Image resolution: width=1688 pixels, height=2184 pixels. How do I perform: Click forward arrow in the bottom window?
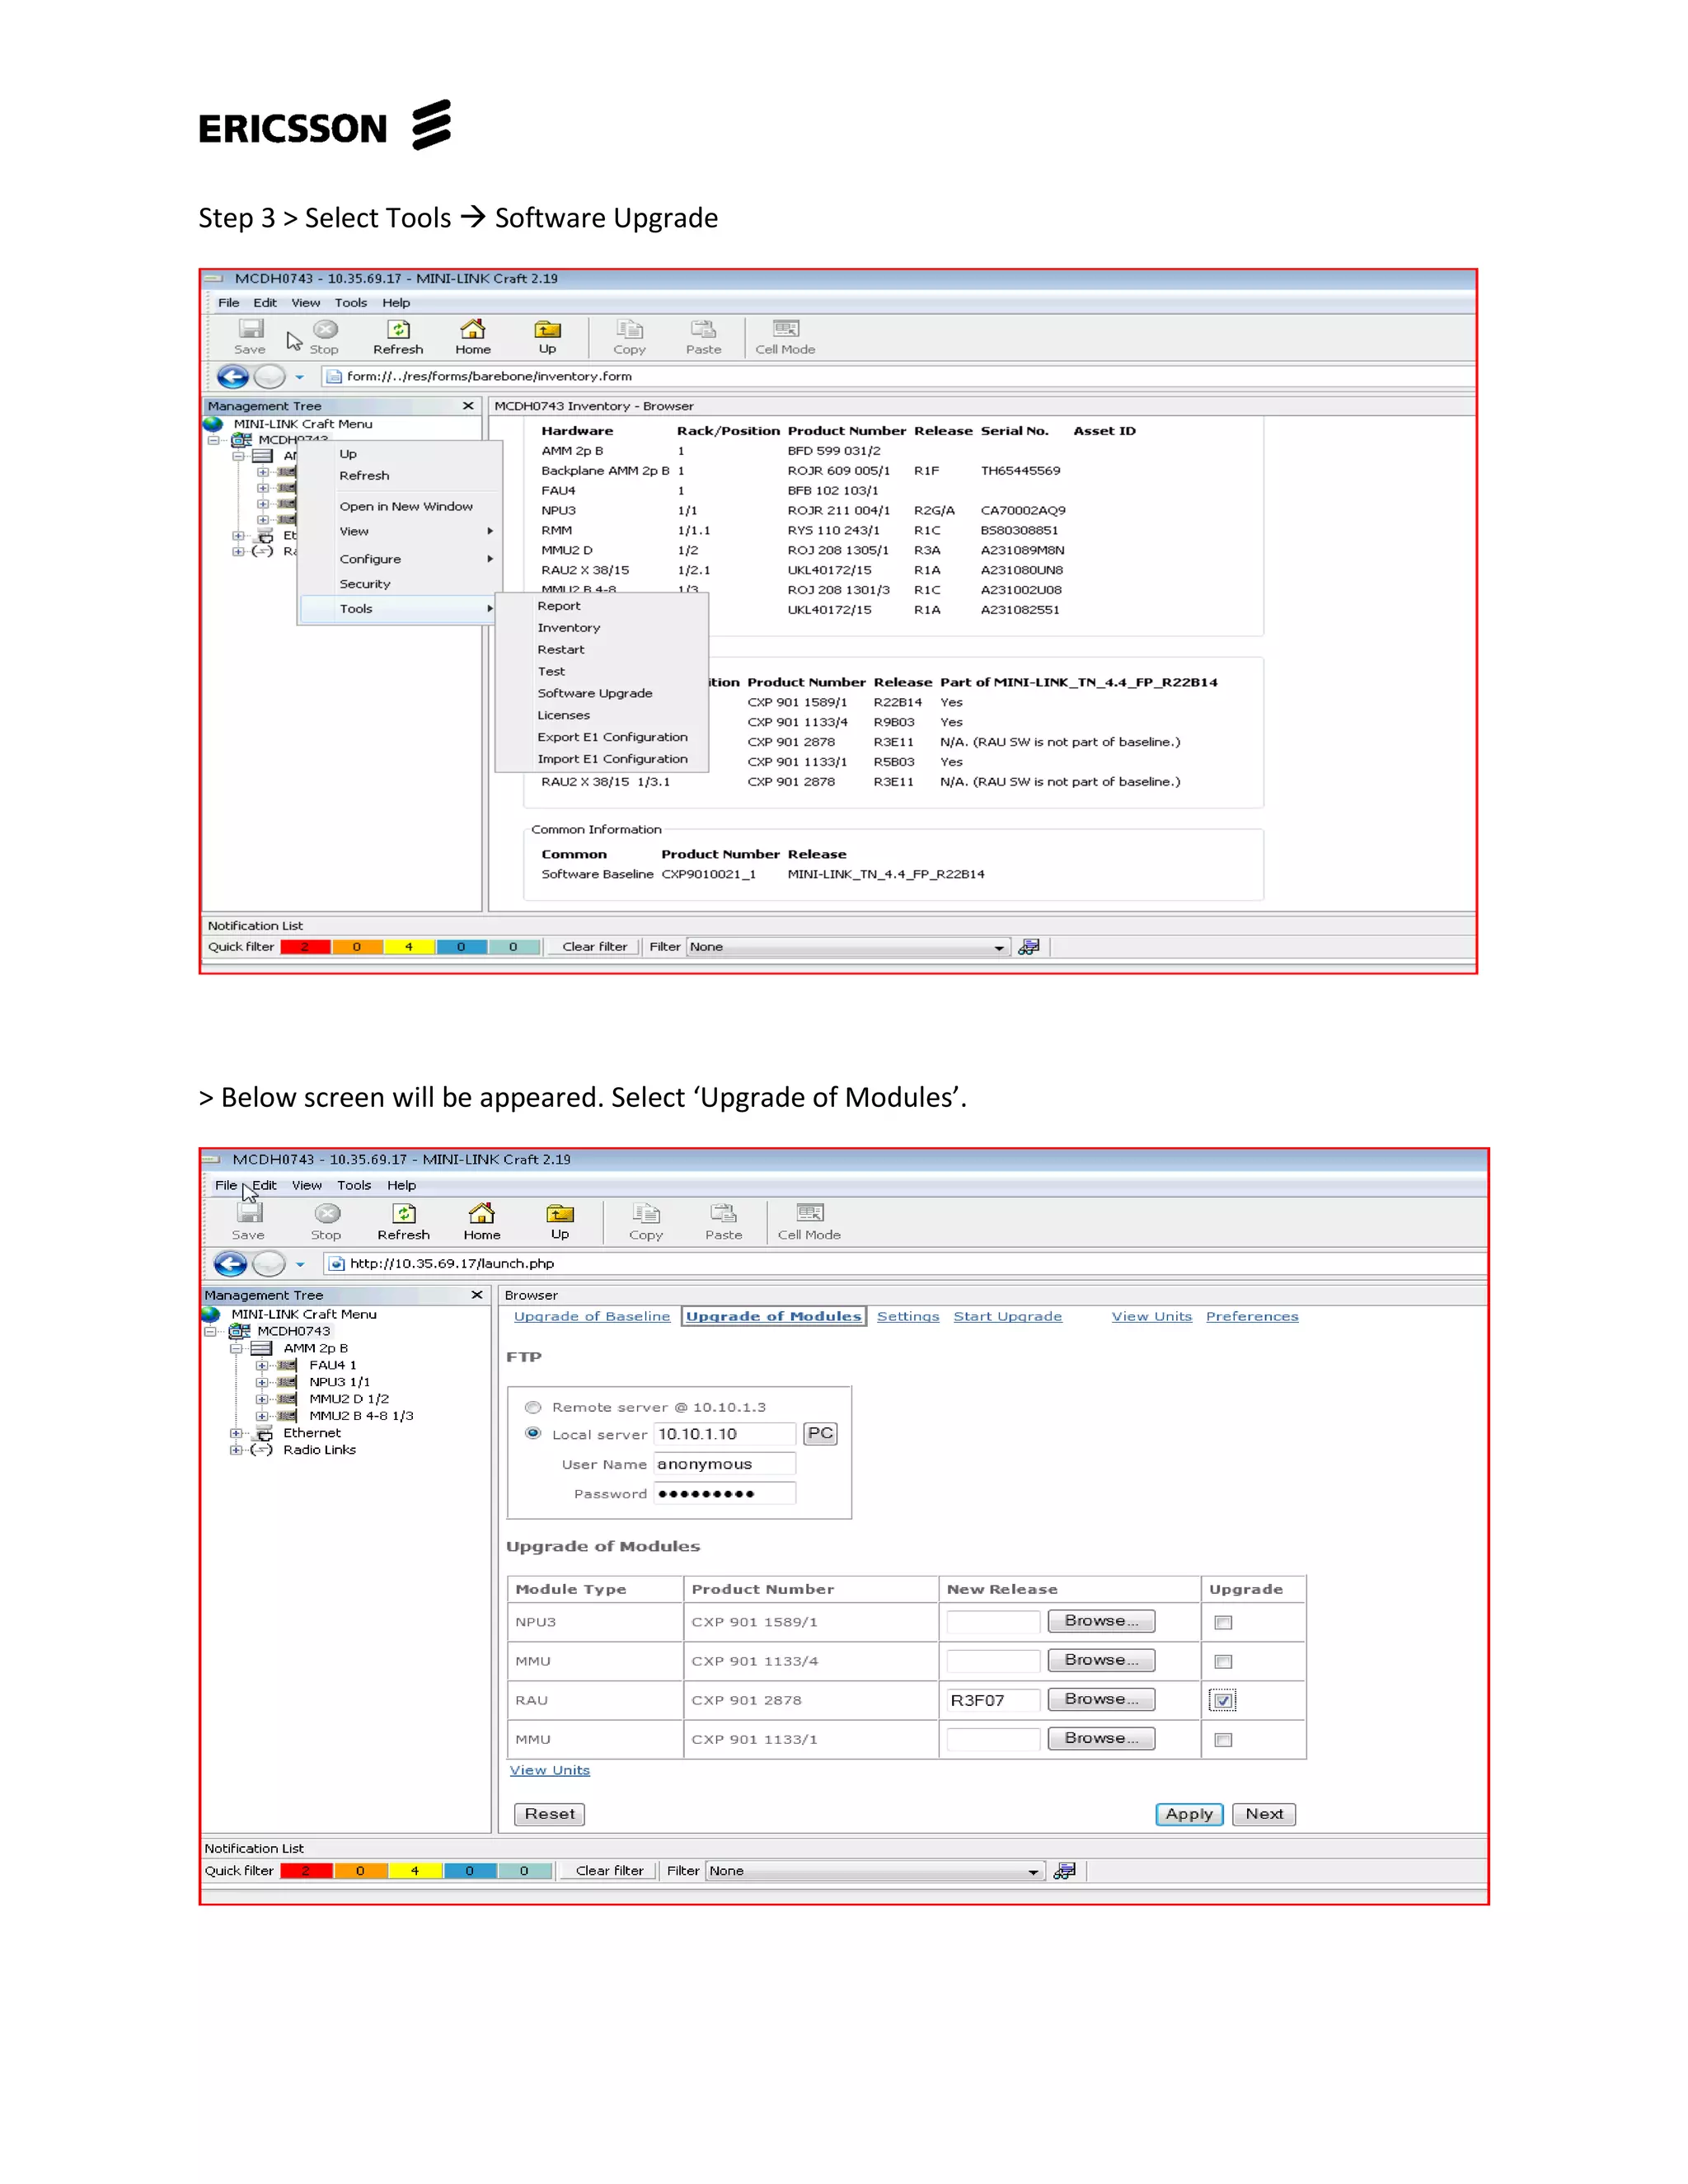coord(268,1264)
